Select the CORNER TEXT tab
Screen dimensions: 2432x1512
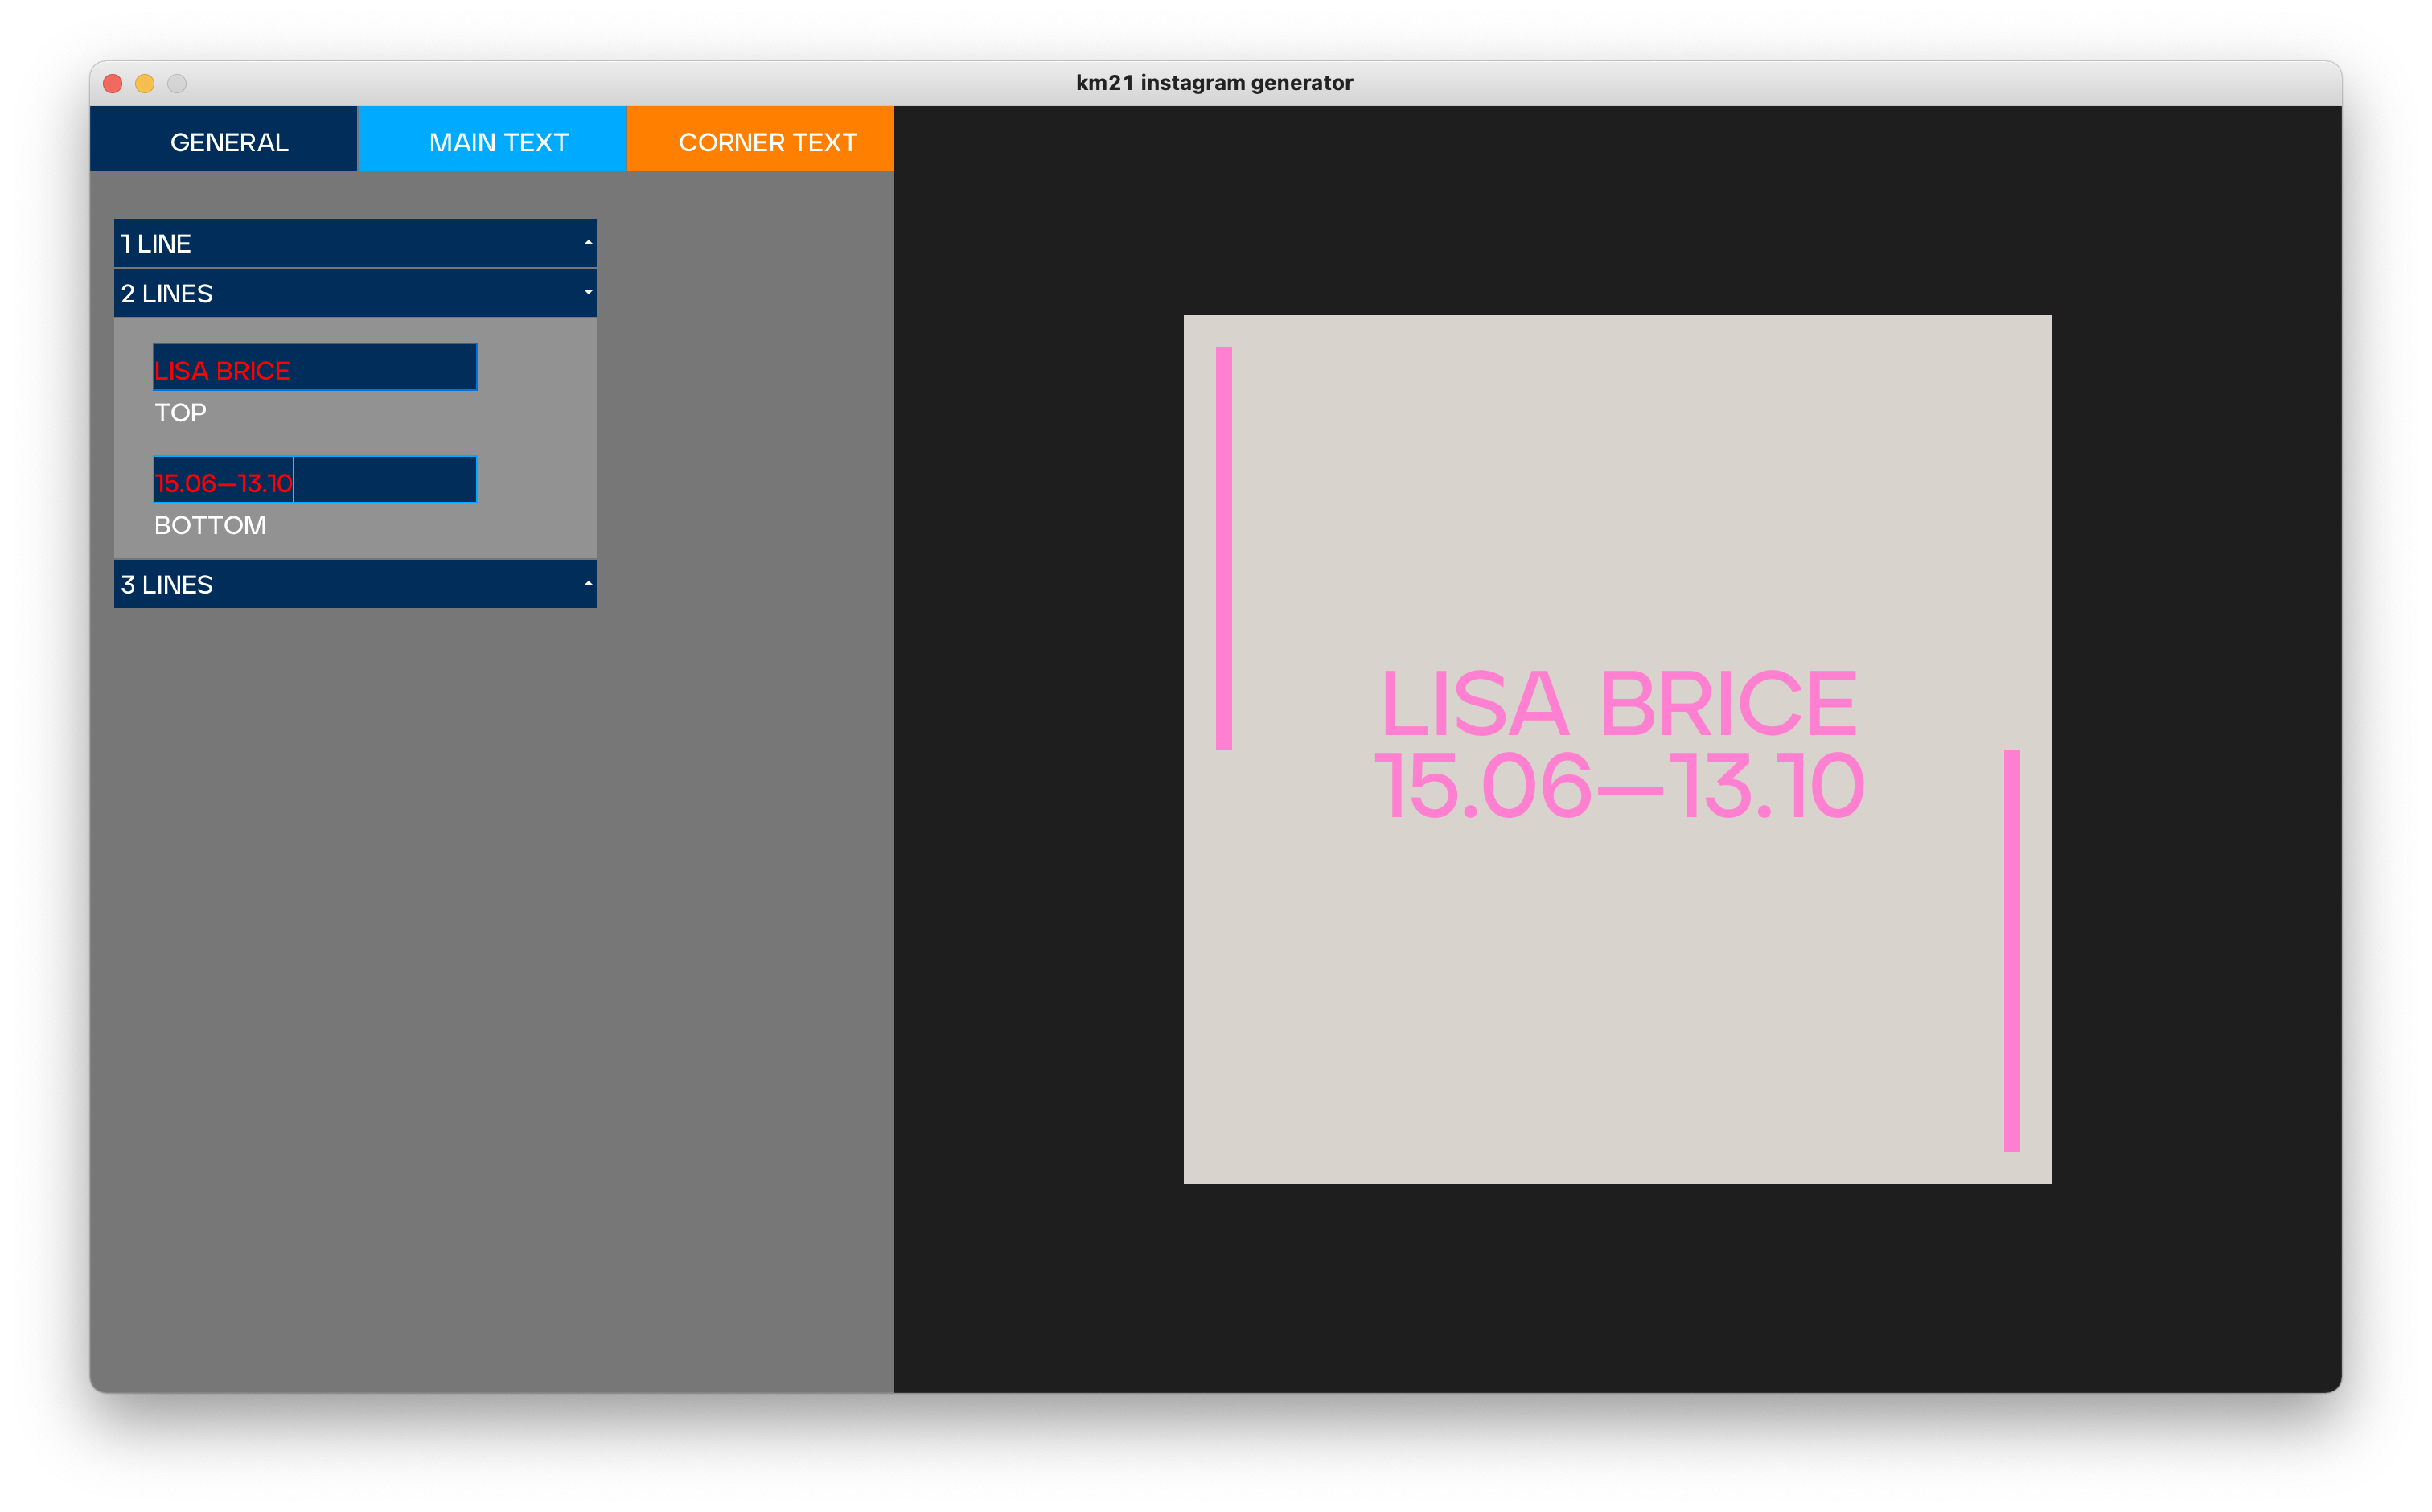(x=766, y=141)
